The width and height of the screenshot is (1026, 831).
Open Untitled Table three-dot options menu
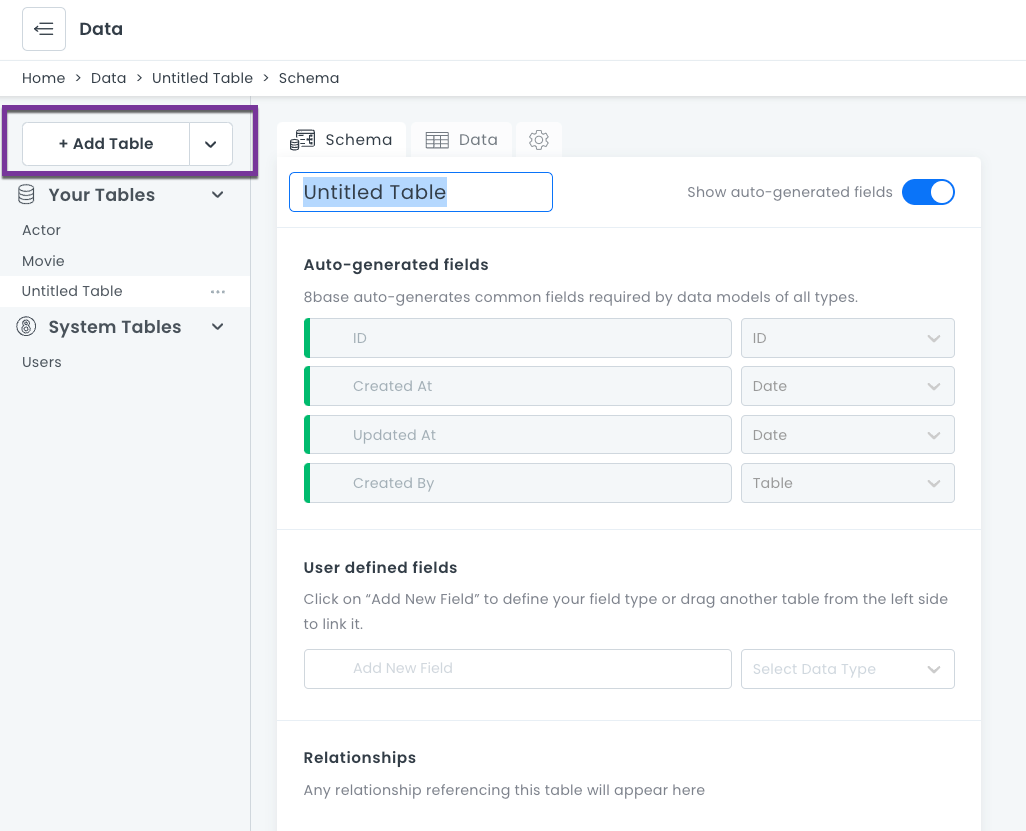[x=217, y=291]
